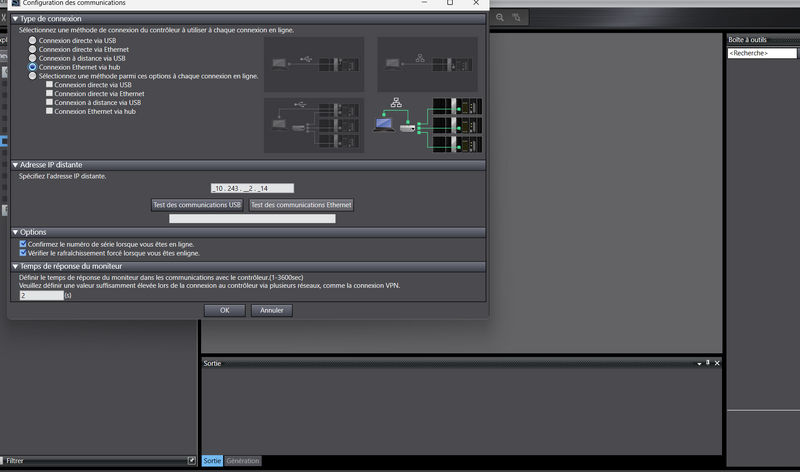Click the Ethernet hub connection diagram
The height and width of the screenshot is (472, 800).
click(428, 125)
